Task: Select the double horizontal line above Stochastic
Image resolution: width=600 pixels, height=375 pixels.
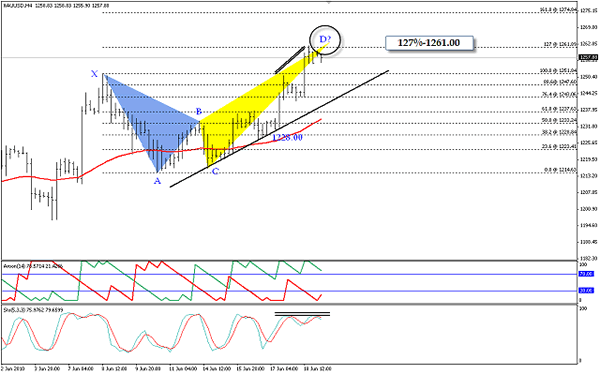Action: pos(302,315)
